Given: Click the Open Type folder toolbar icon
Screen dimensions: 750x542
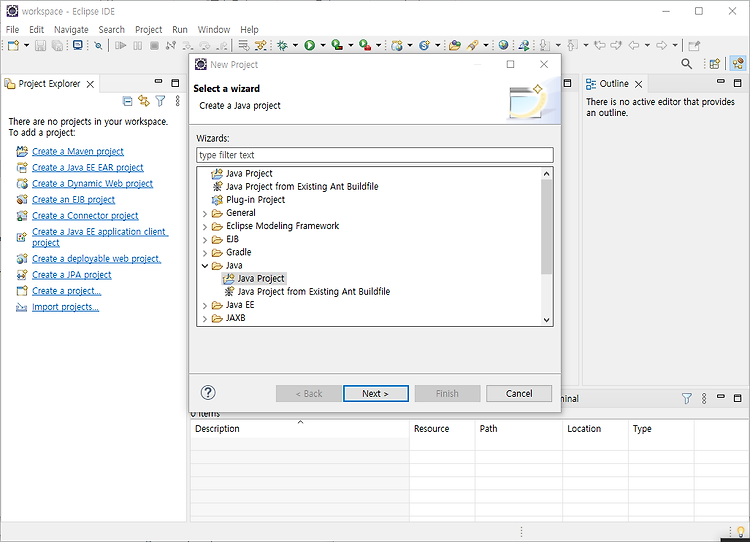Looking at the screenshot, I should (454, 45).
